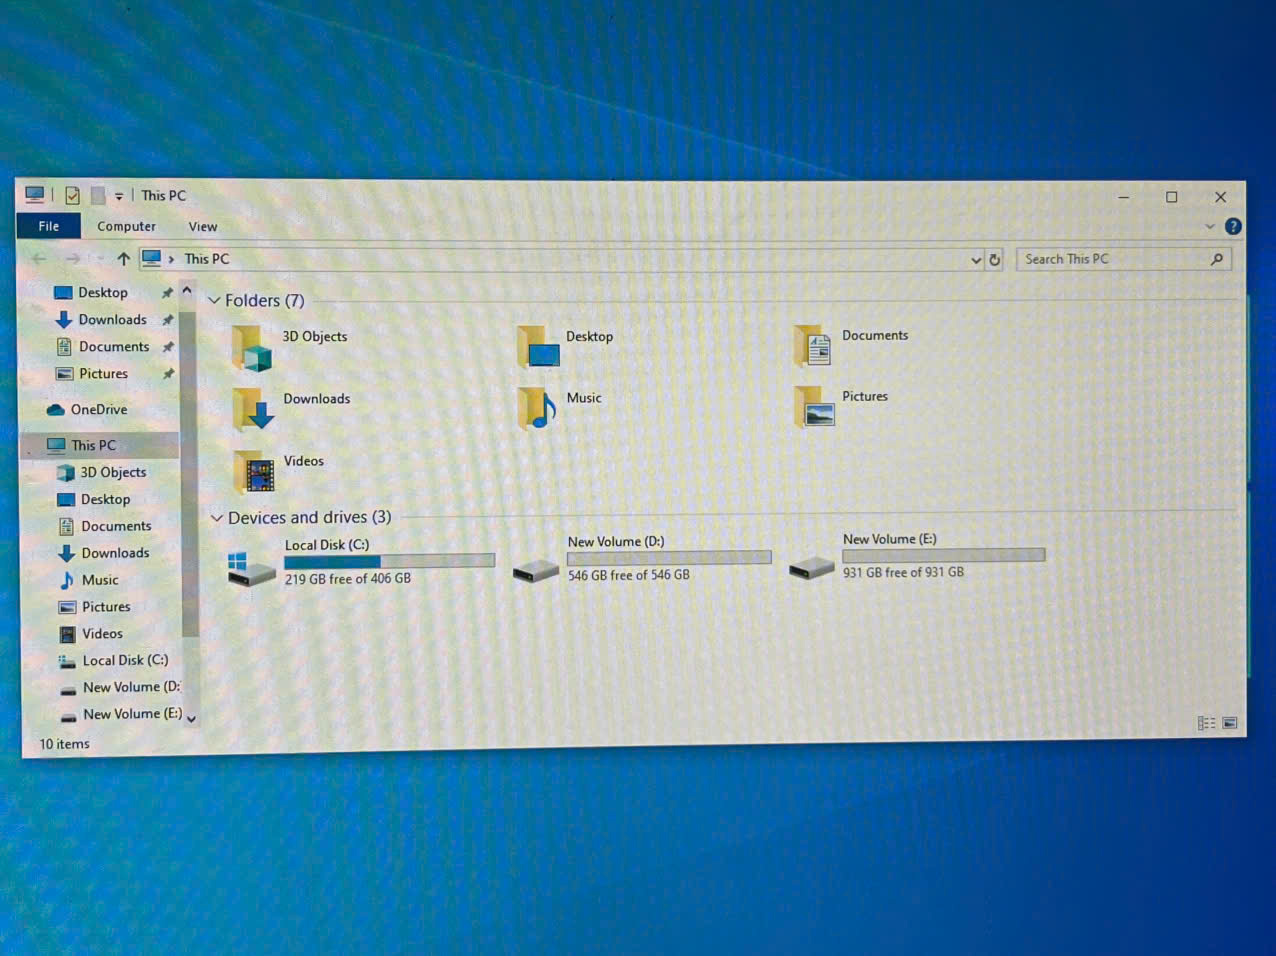Click the New Volume (E:) usage bar
The width and height of the screenshot is (1276, 956).
944,555
